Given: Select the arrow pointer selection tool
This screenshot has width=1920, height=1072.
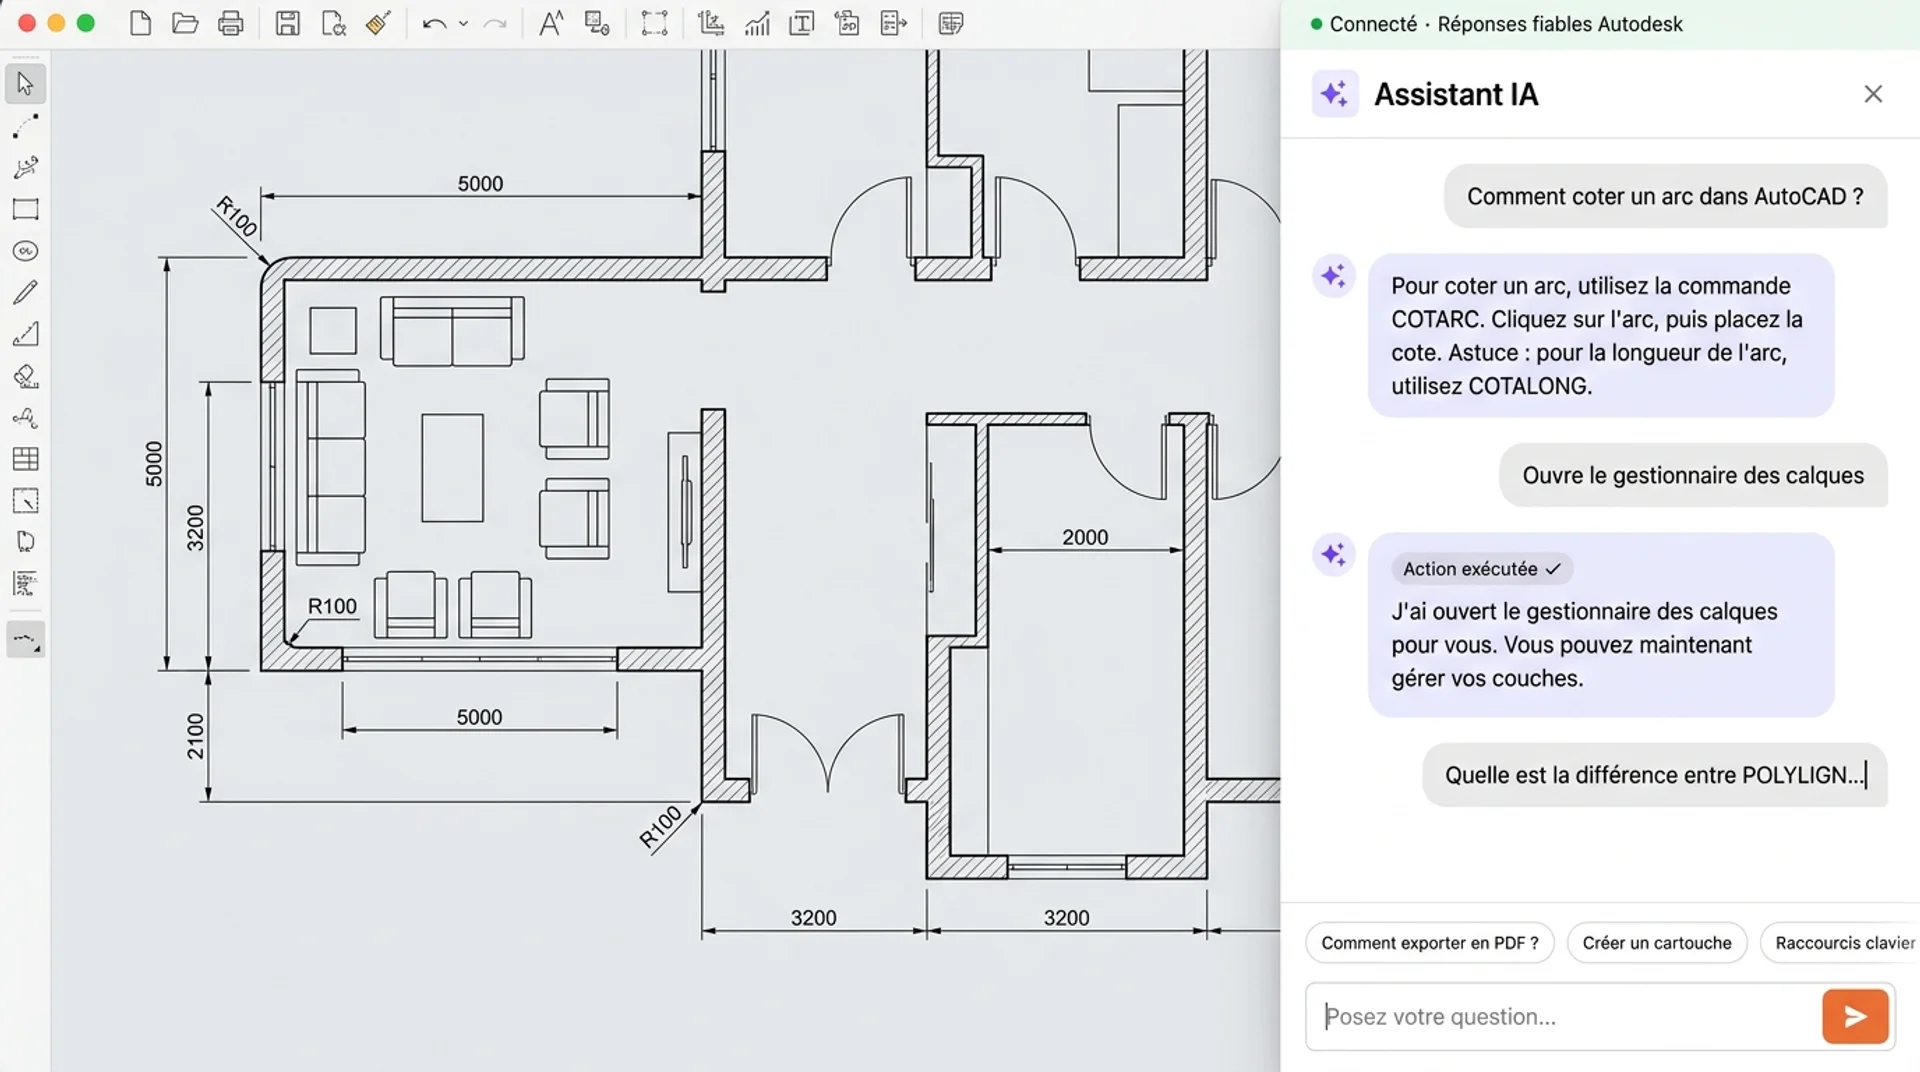Looking at the screenshot, I should pyautogui.click(x=26, y=84).
